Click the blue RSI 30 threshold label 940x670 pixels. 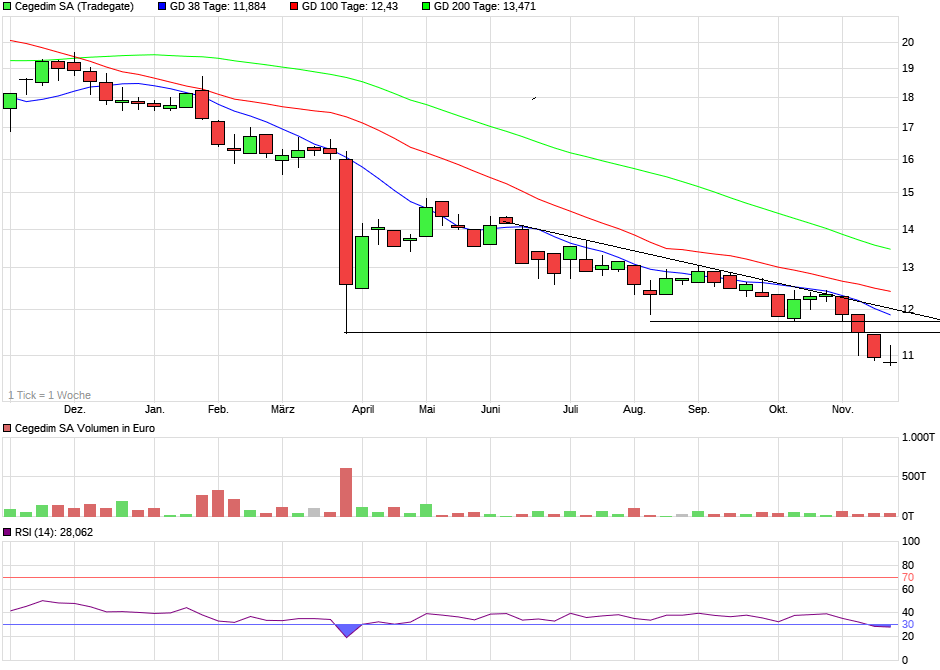[x=908, y=624]
